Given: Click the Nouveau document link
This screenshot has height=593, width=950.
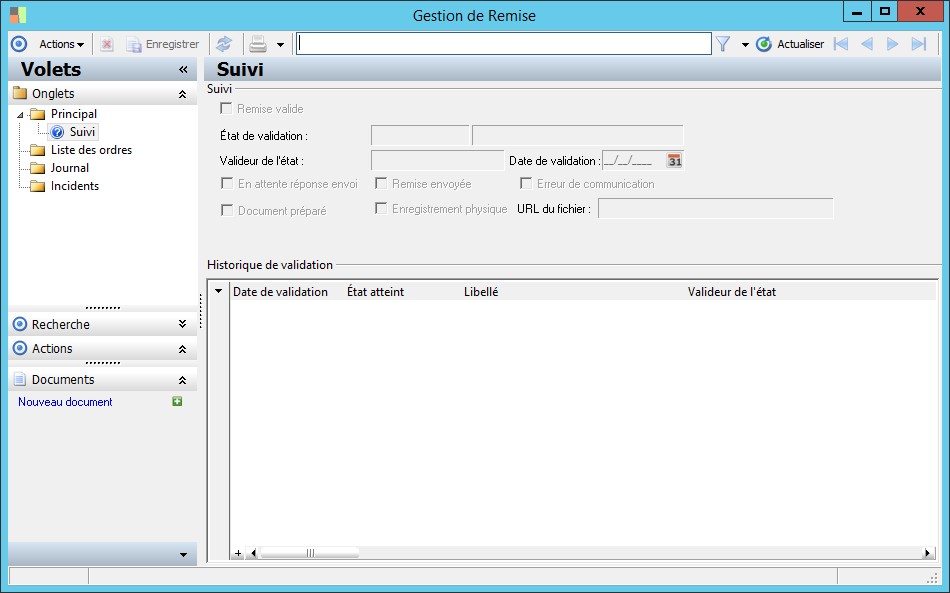Looking at the screenshot, I should [65, 402].
